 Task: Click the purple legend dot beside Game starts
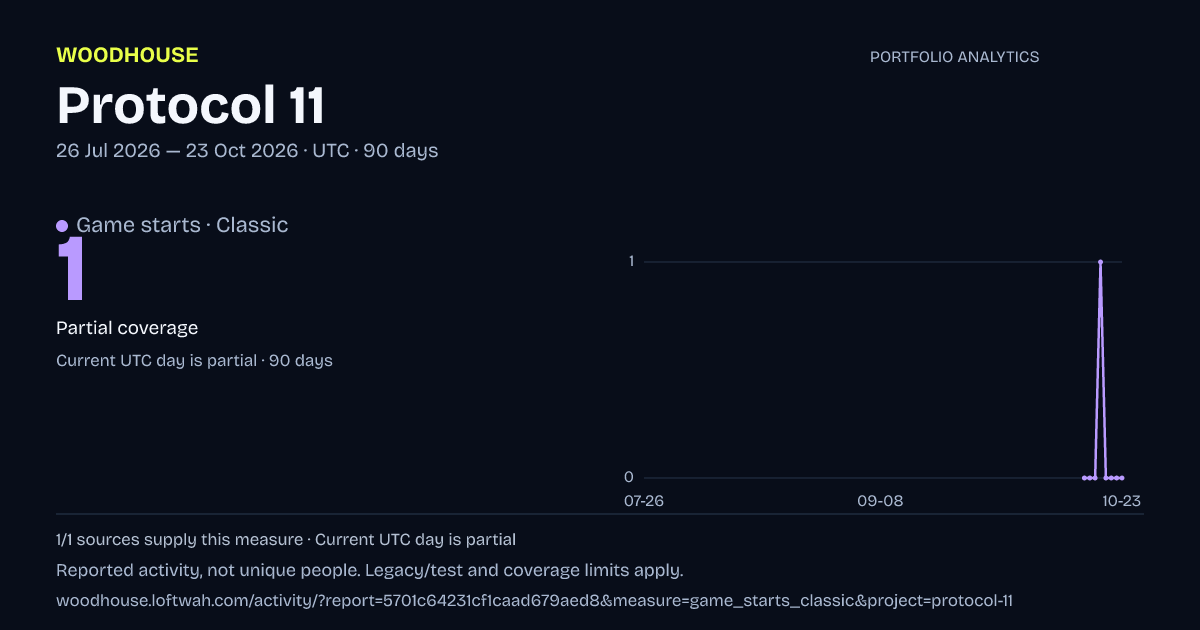[x=62, y=226]
